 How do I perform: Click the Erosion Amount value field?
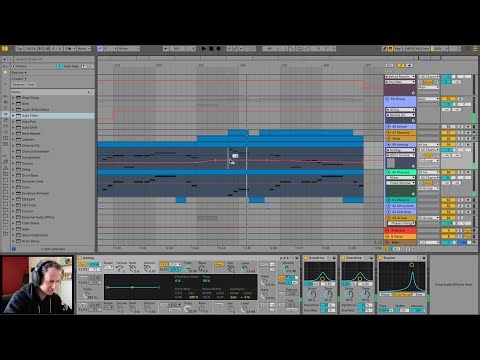pyautogui.click(x=418, y=310)
